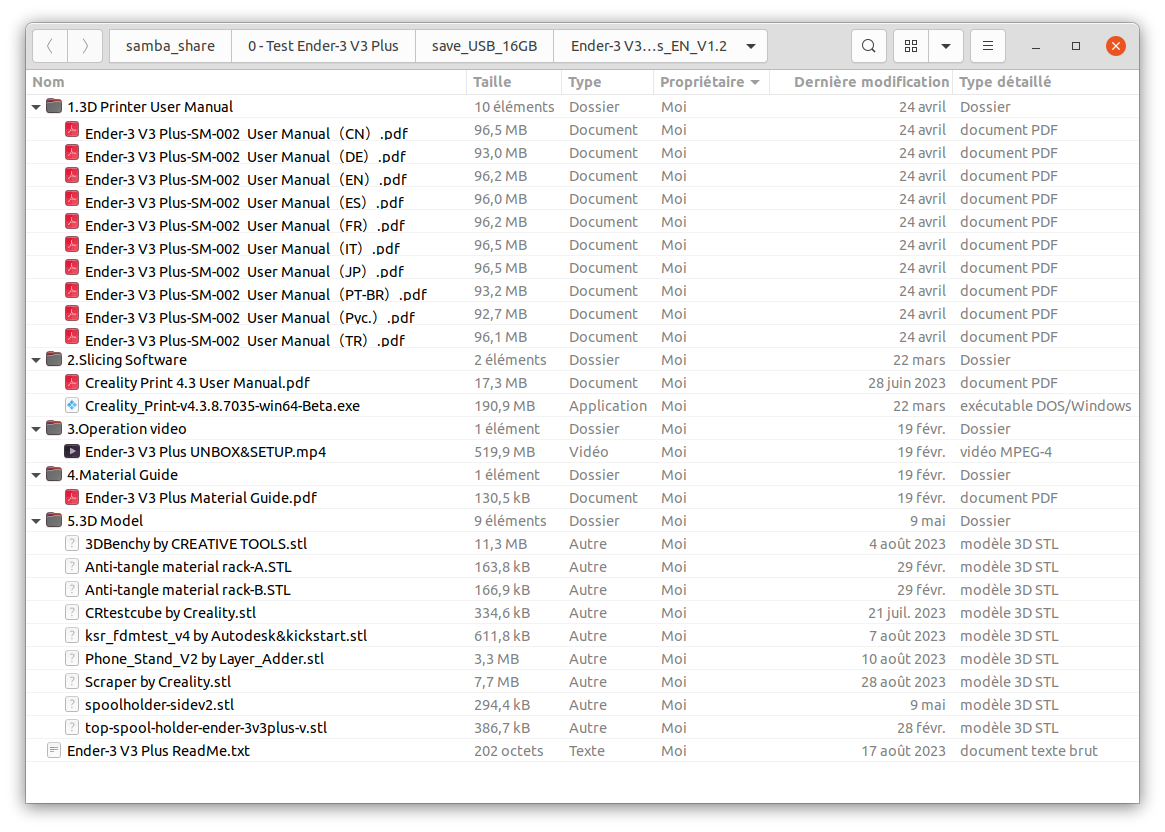Click PDF icon of User Manual (ES)
Screen dimensions: 1165x832
click(x=71, y=199)
